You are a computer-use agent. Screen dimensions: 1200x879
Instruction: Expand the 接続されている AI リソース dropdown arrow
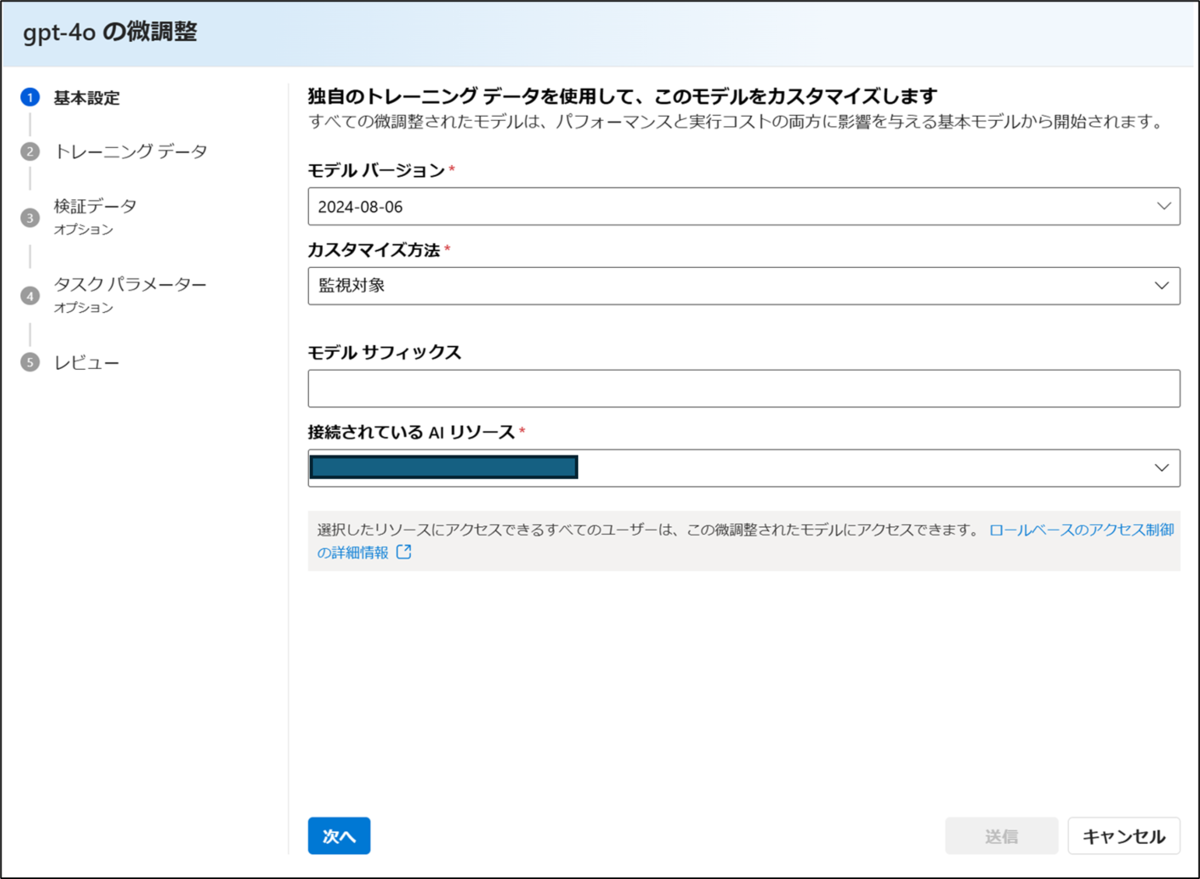[1162, 467]
